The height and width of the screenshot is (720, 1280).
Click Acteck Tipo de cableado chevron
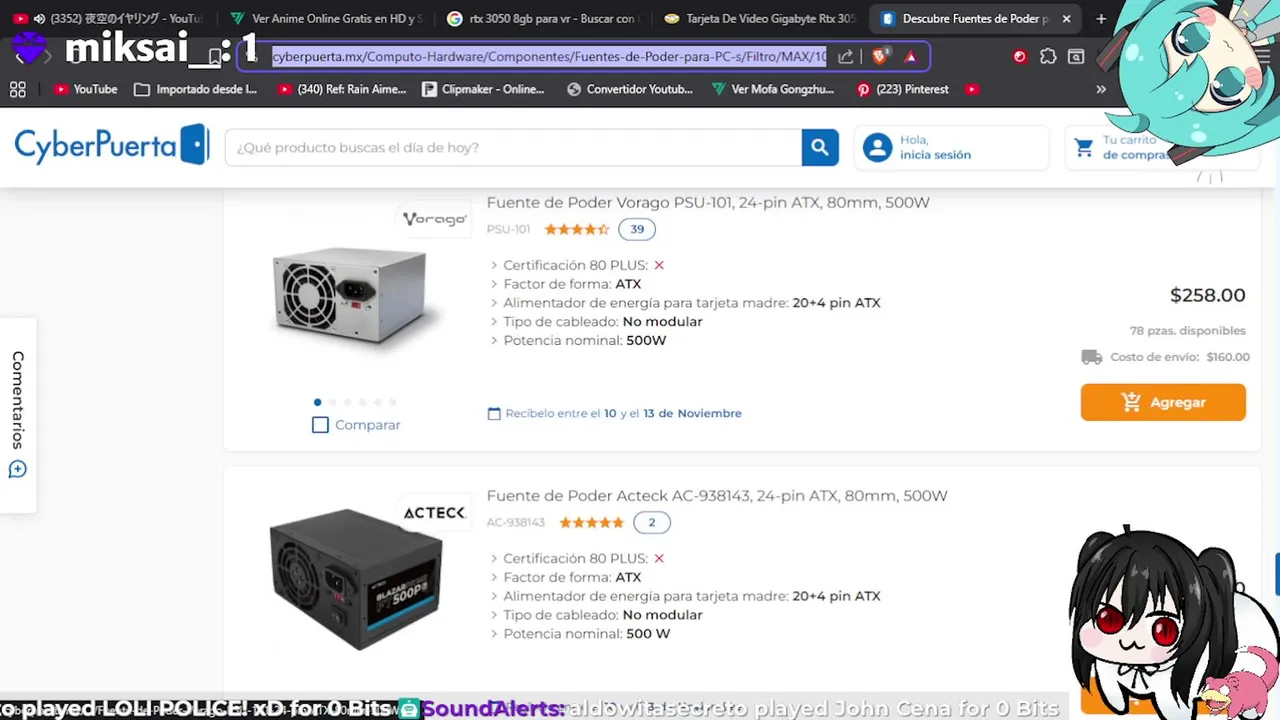click(494, 615)
